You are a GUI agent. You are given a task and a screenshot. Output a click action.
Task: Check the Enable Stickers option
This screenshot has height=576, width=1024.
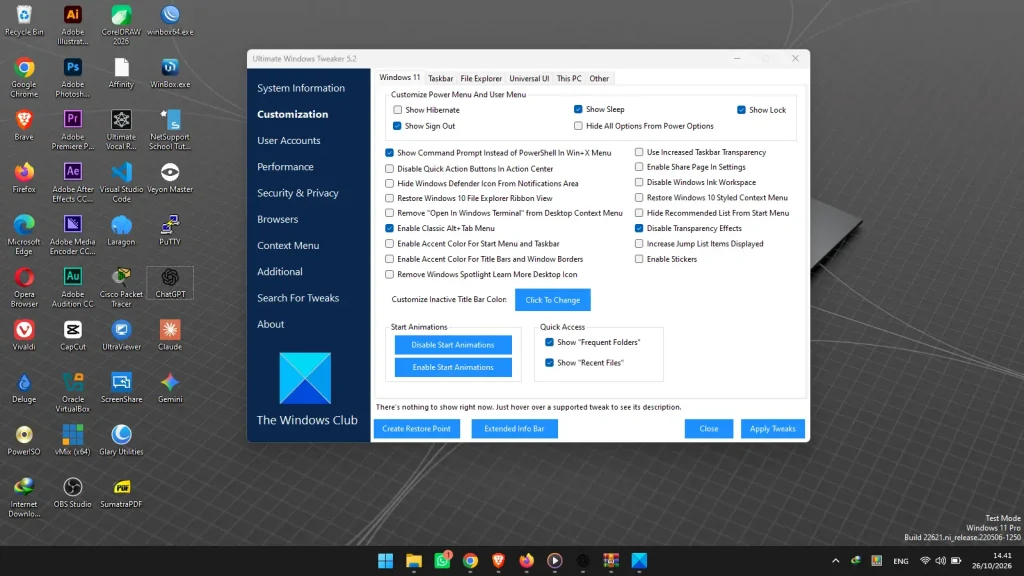click(639, 259)
